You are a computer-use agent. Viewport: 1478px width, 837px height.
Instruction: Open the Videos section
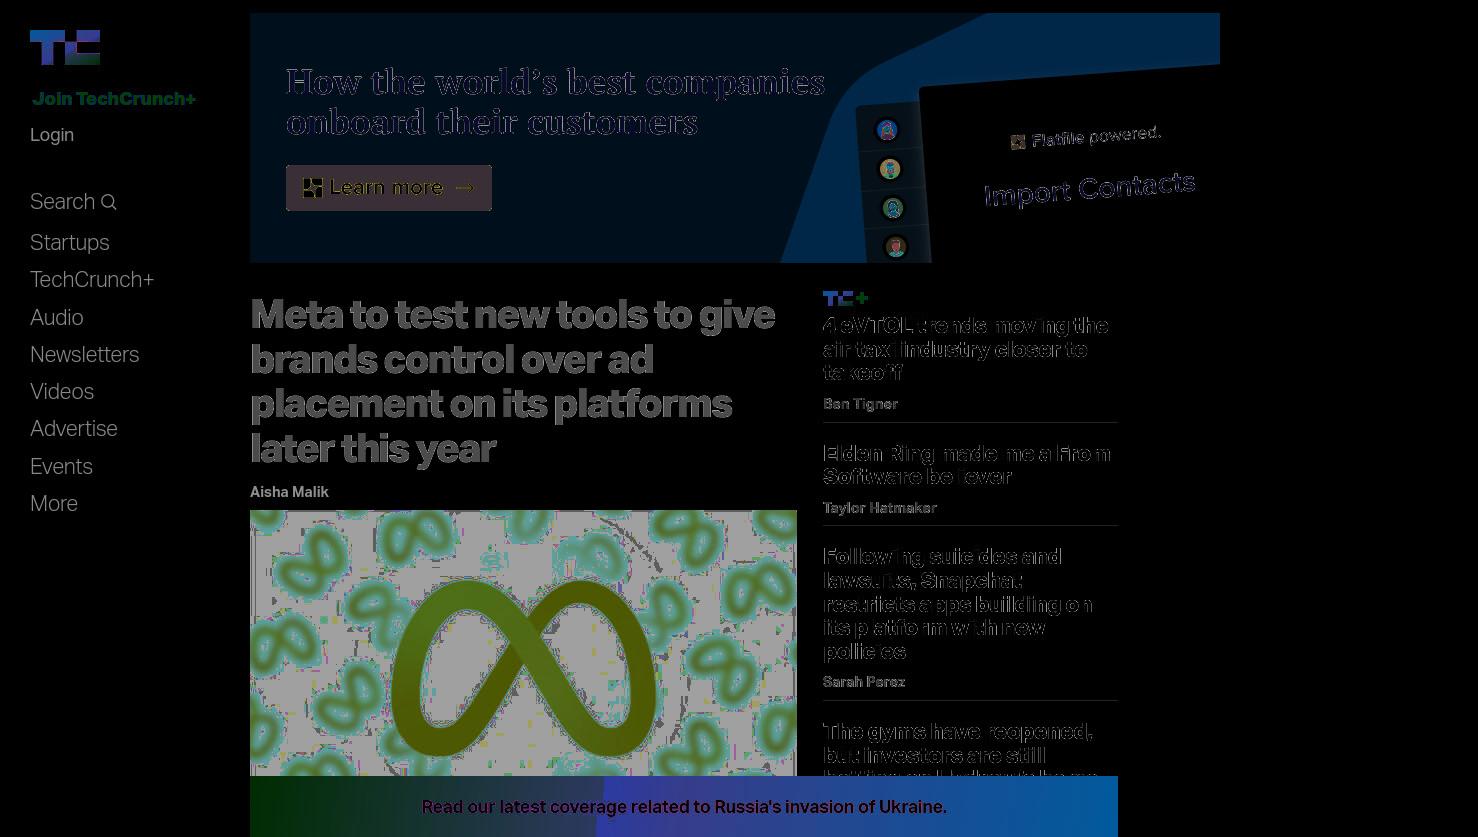pos(62,392)
